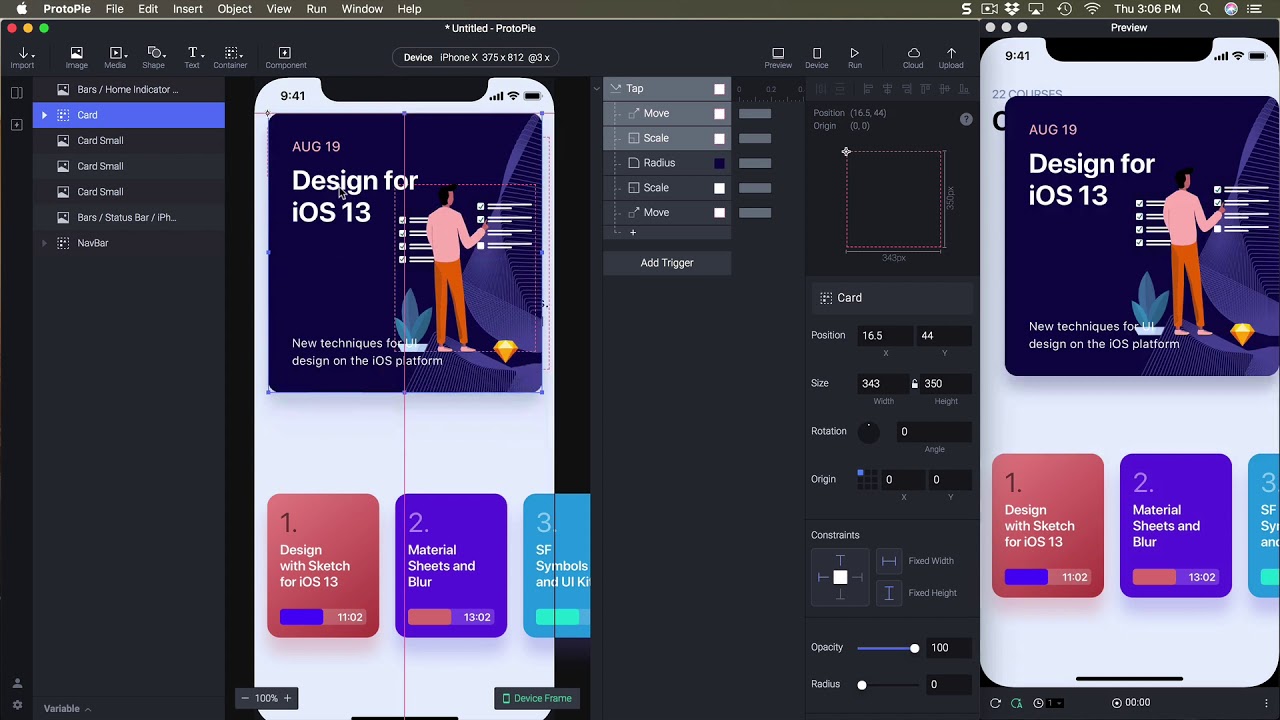Image resolution: width=1280 pixels, height=720 pixels.
Task: Click the Component toolbar icon
Action: (285, 58)
